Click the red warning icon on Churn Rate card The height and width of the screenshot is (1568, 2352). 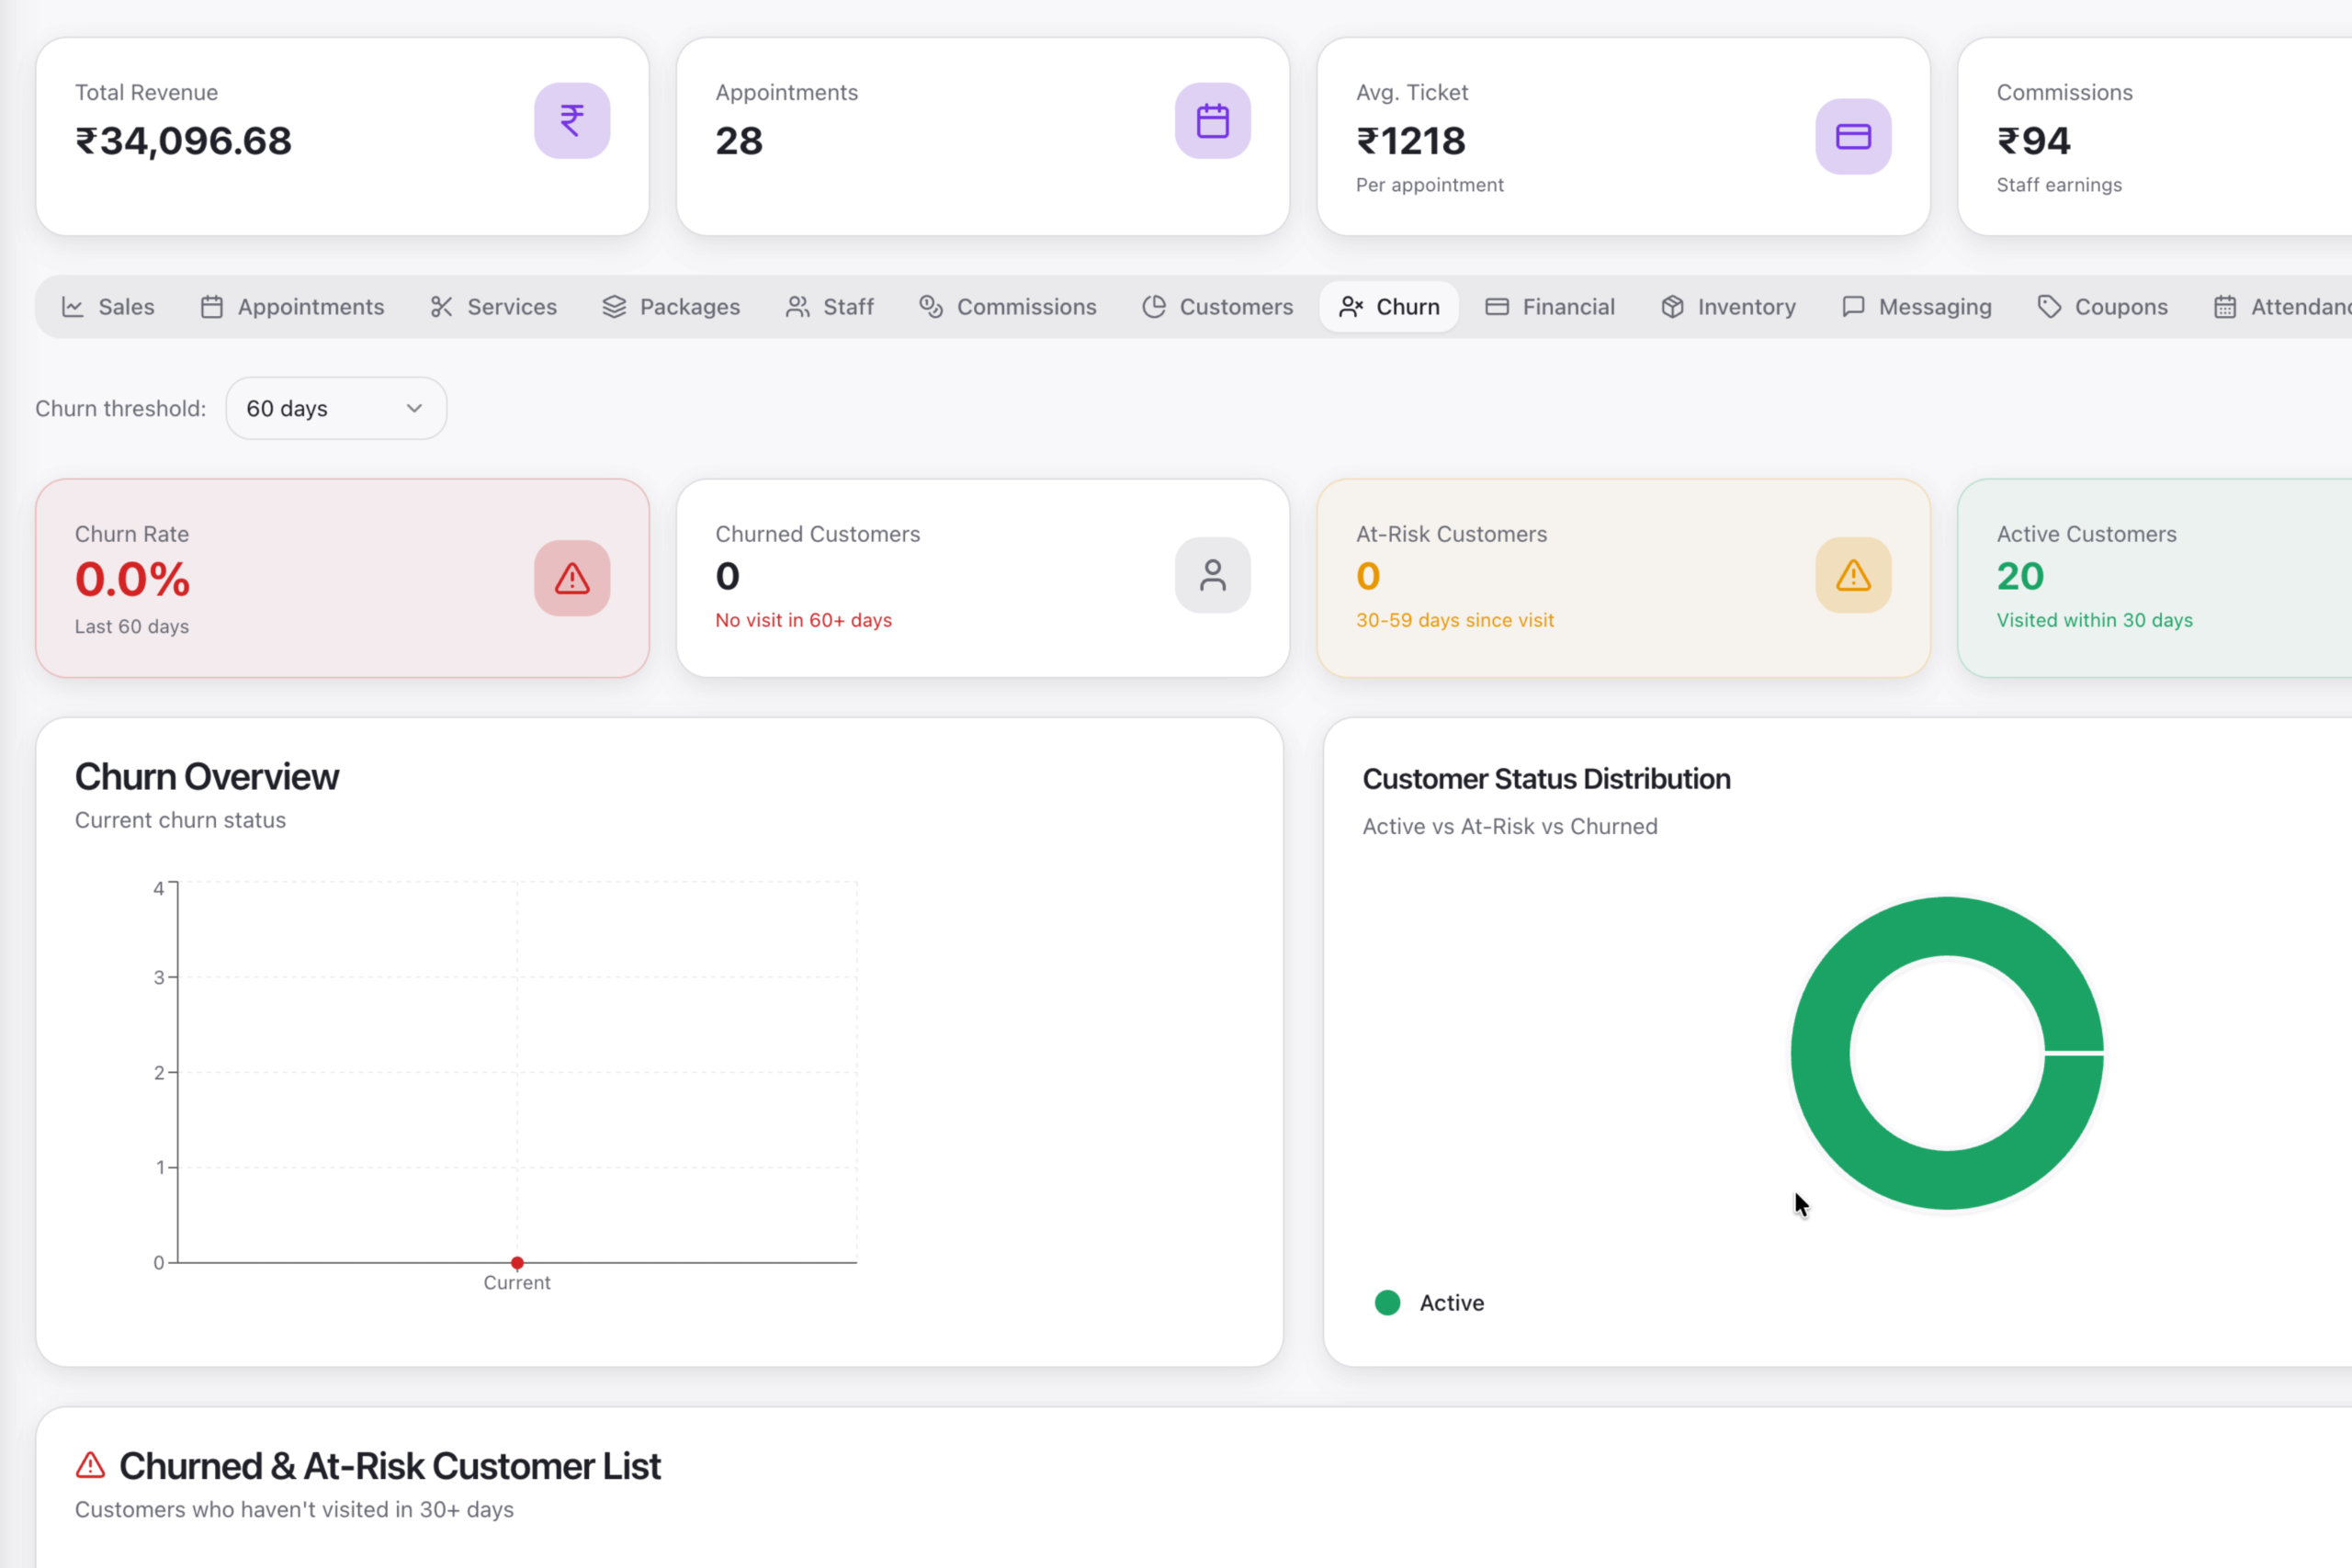coord(572,578)
